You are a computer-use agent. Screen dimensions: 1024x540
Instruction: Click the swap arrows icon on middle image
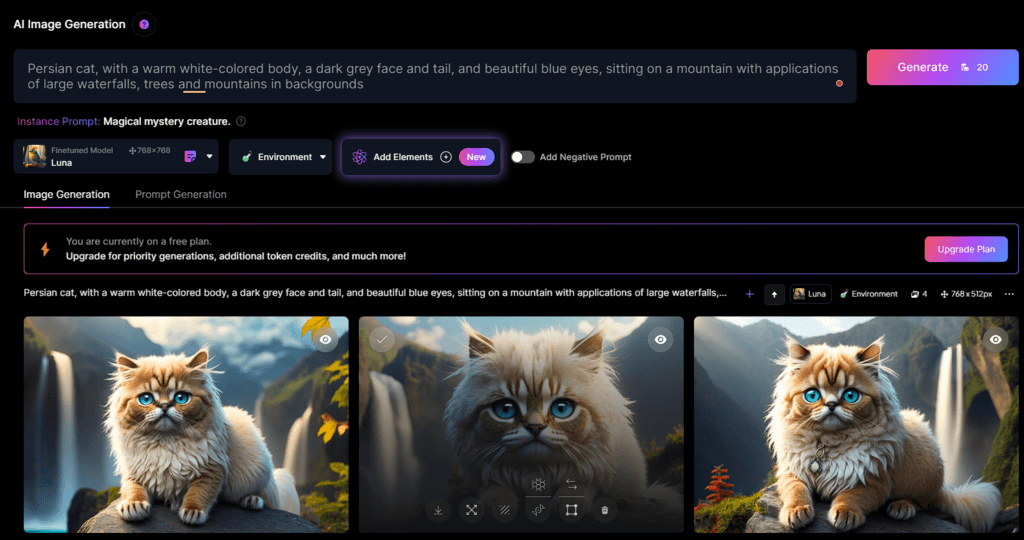coord(571,484)
